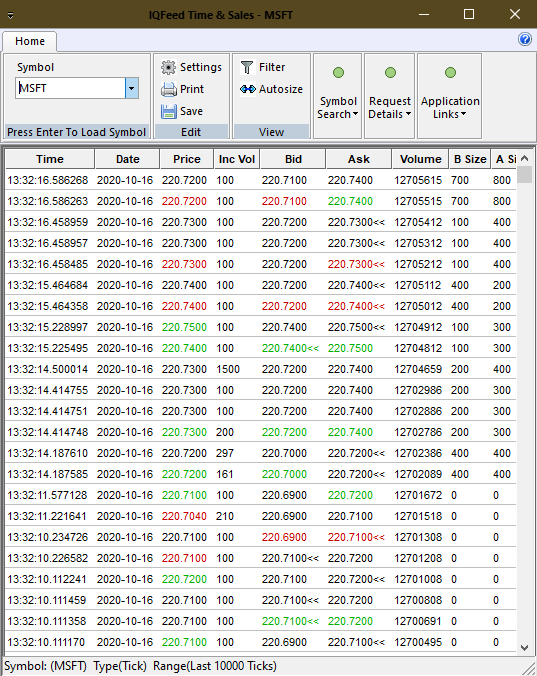Select the tick at time 13:32:14.414748
The image size is (537, 676).
261,432
